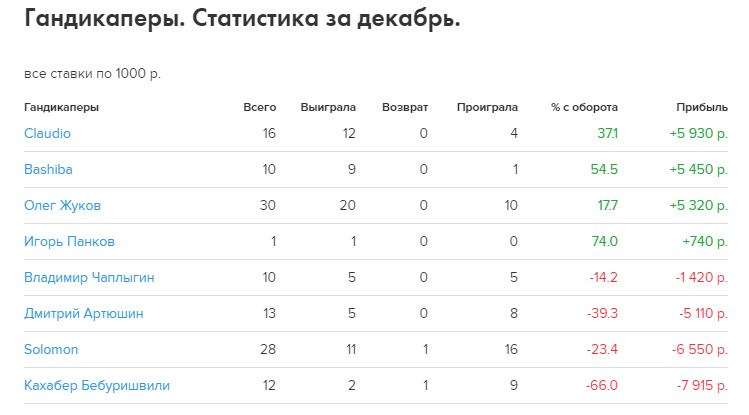Open the Олег Жуков profile link
Image resolution: width=749 pixels, height=415 pixels.
point(62,205)
